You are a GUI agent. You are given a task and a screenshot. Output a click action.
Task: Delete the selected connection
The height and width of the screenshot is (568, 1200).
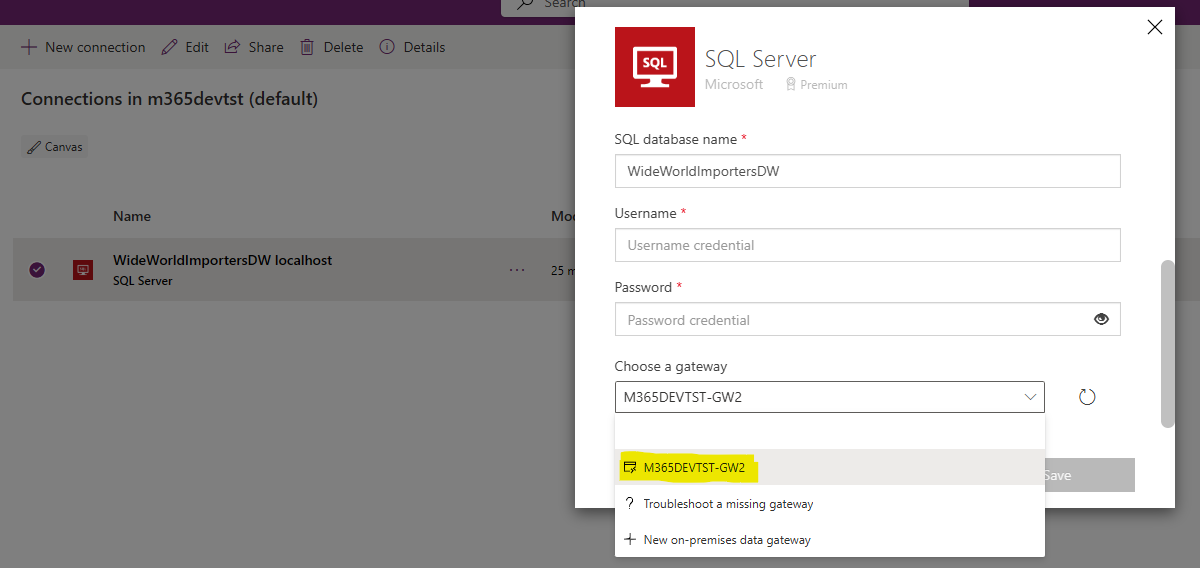coord(332,47)
